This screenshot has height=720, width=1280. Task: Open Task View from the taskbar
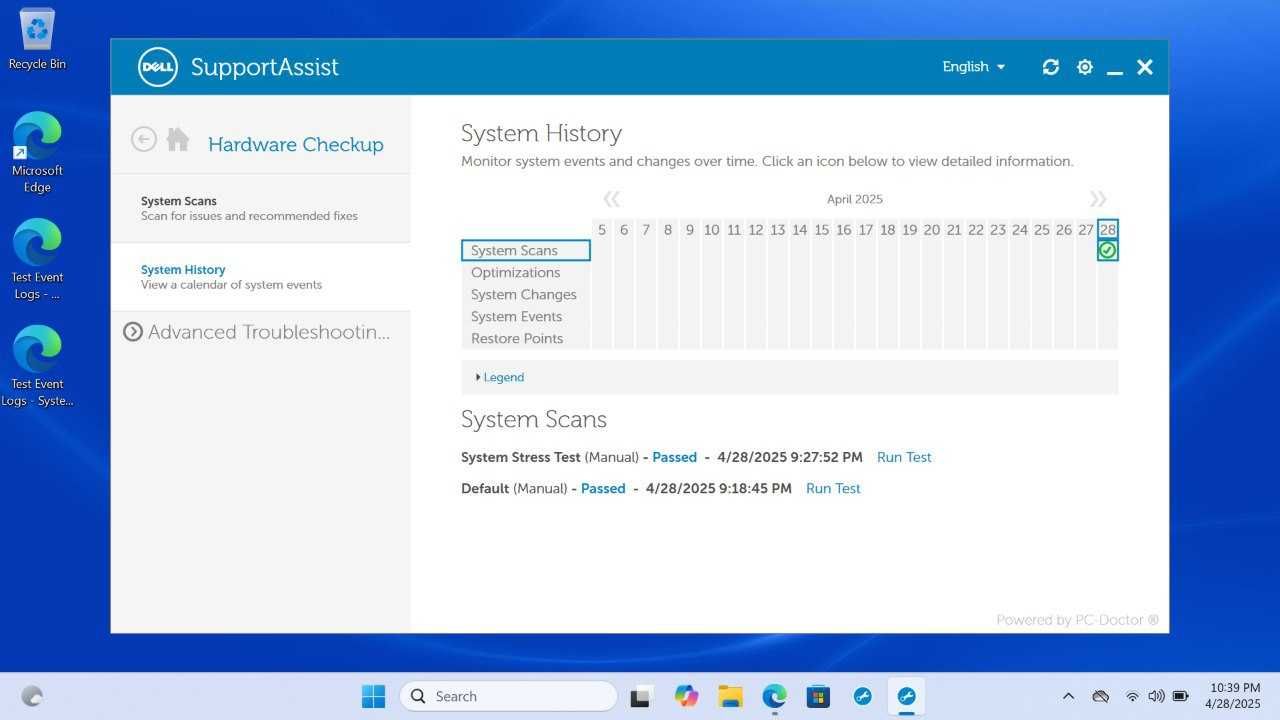pos(641,696)
